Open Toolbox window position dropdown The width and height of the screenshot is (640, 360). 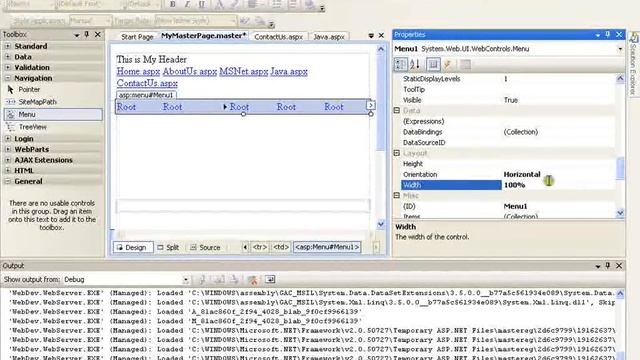[x=76, y=35]
